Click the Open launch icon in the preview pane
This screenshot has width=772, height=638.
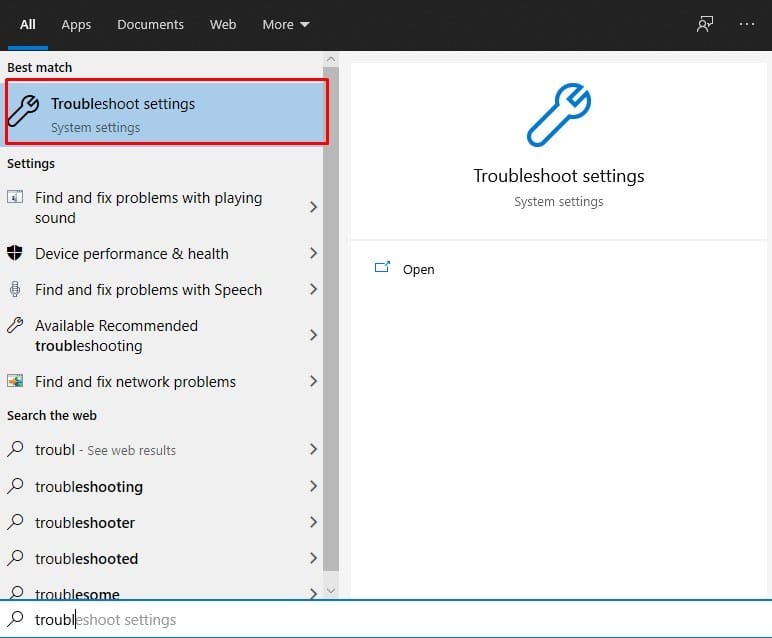click(382, 267)
